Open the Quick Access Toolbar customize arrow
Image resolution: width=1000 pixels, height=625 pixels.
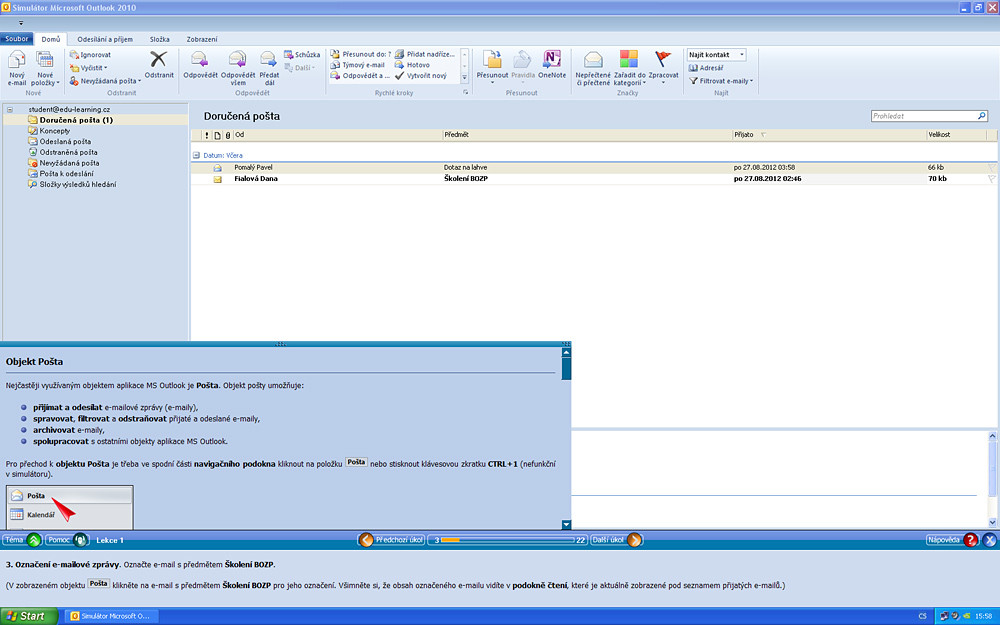[21, 23]
